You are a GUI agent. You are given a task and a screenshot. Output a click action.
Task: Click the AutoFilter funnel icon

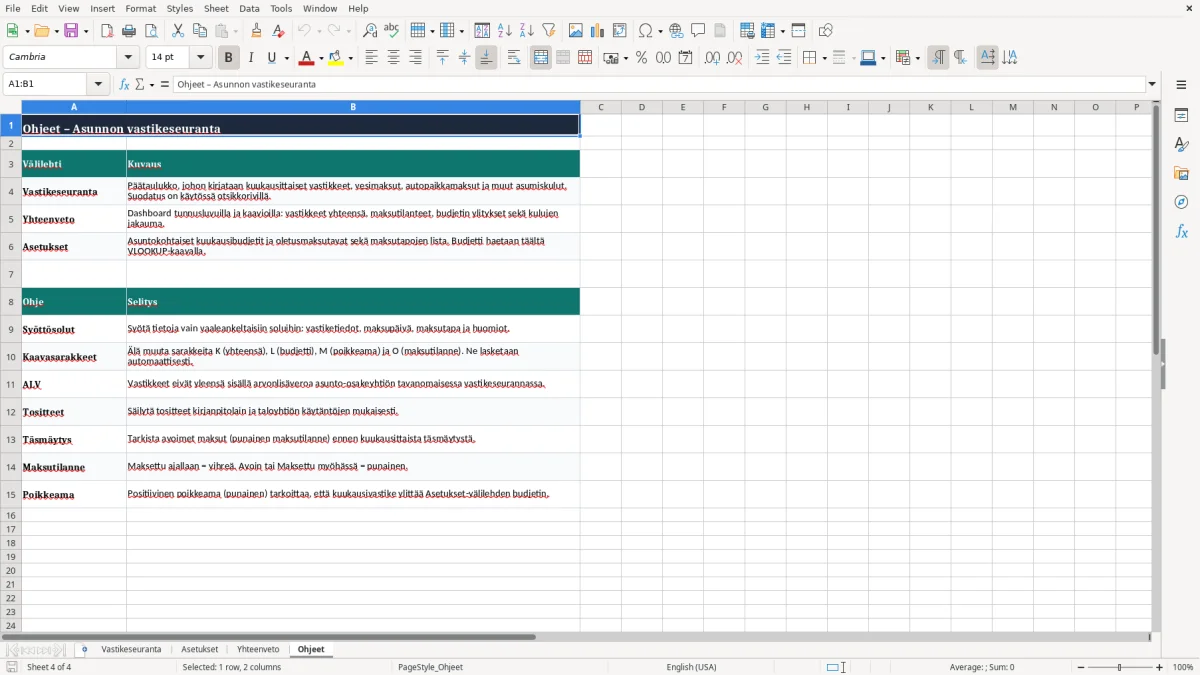coord(549,31)
